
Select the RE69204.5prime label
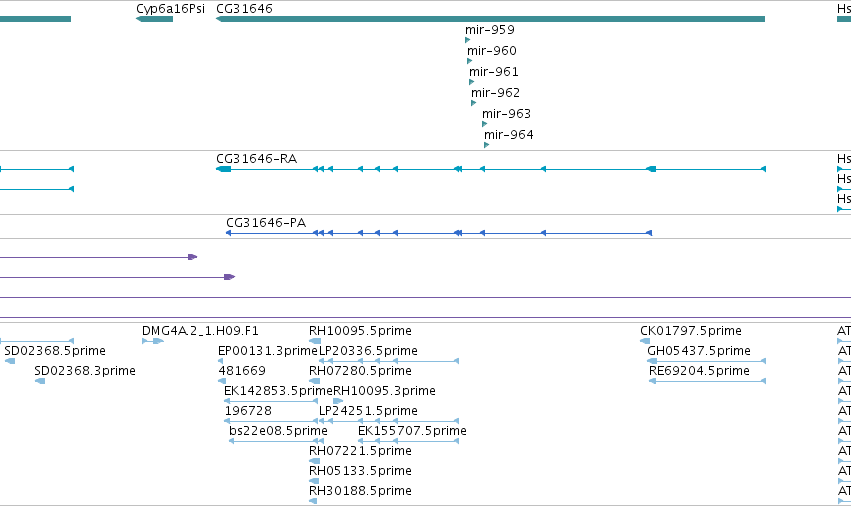[700, 371]
